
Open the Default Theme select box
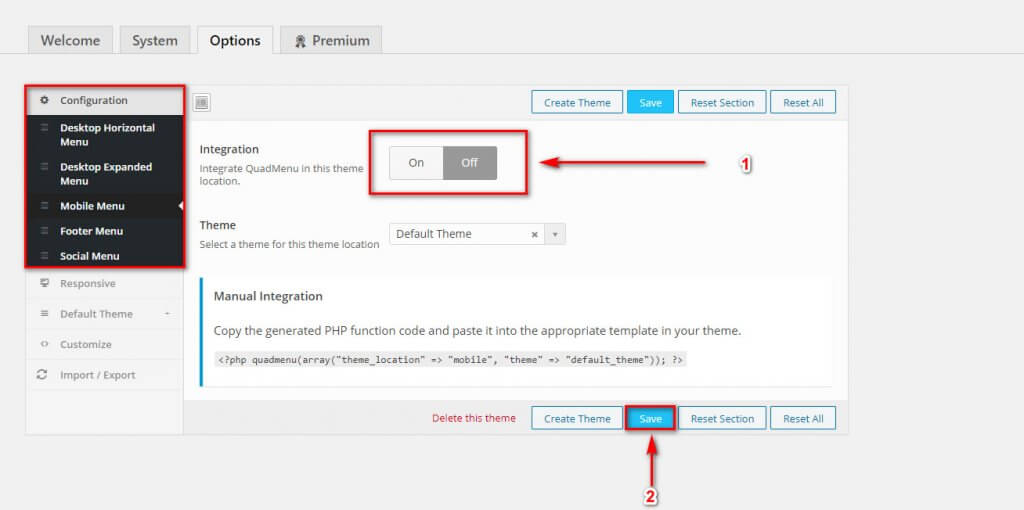tap(477, 234)
